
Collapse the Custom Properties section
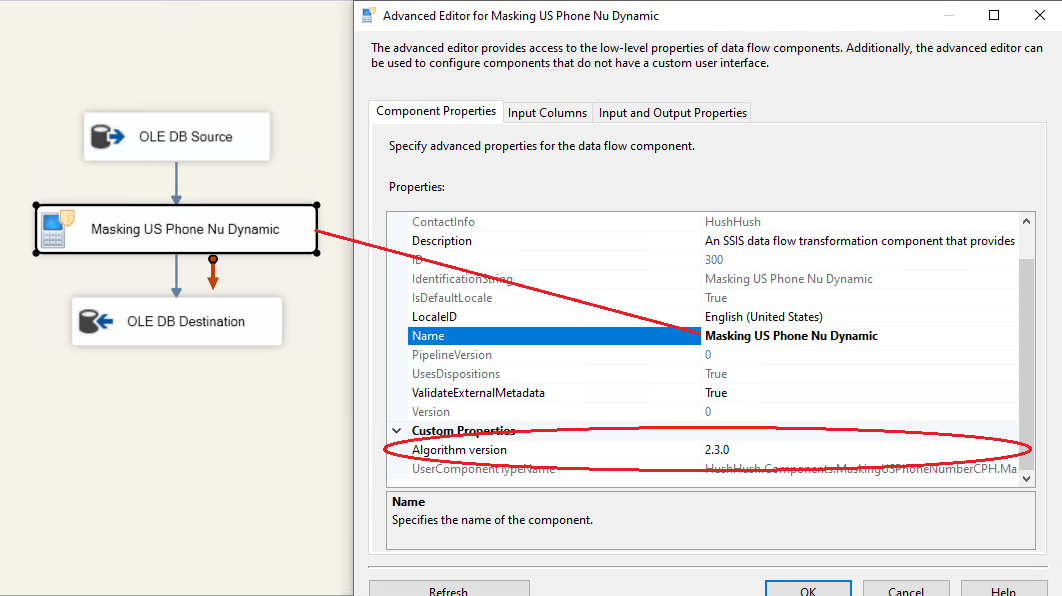tap(396, 431)
